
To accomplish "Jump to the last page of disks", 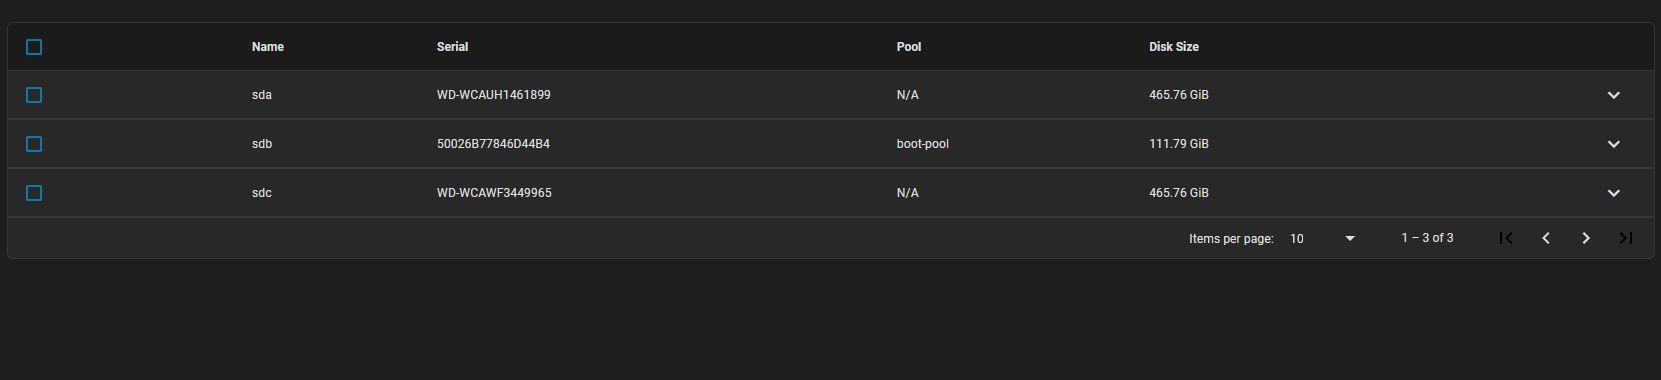I will click(x=1626, y=238).
